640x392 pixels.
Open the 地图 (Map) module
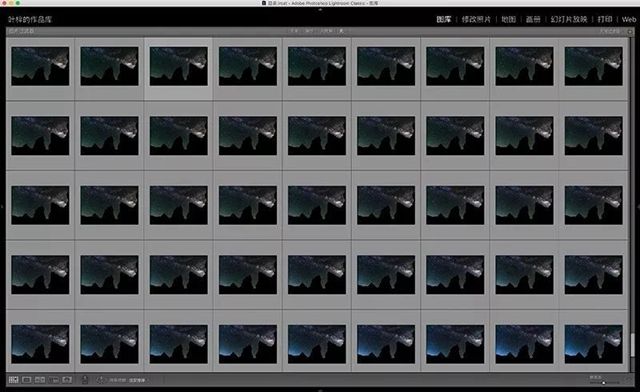point(508,19)
